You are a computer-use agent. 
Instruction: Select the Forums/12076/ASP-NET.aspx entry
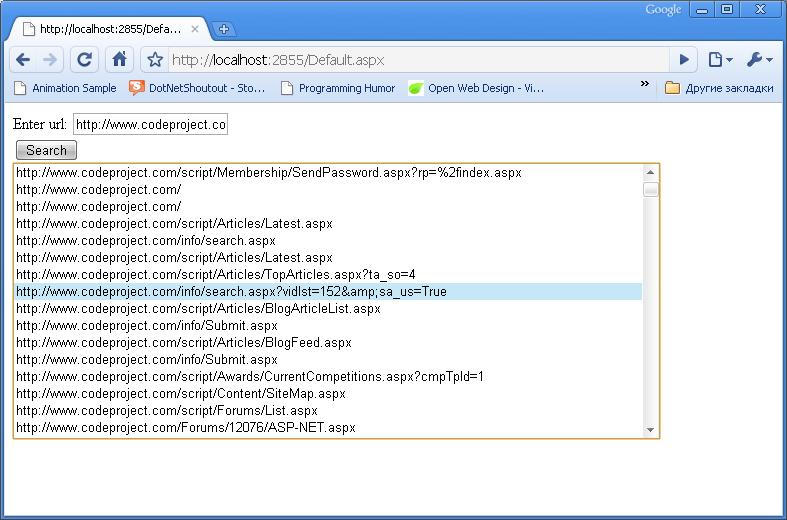coord(328,428)
